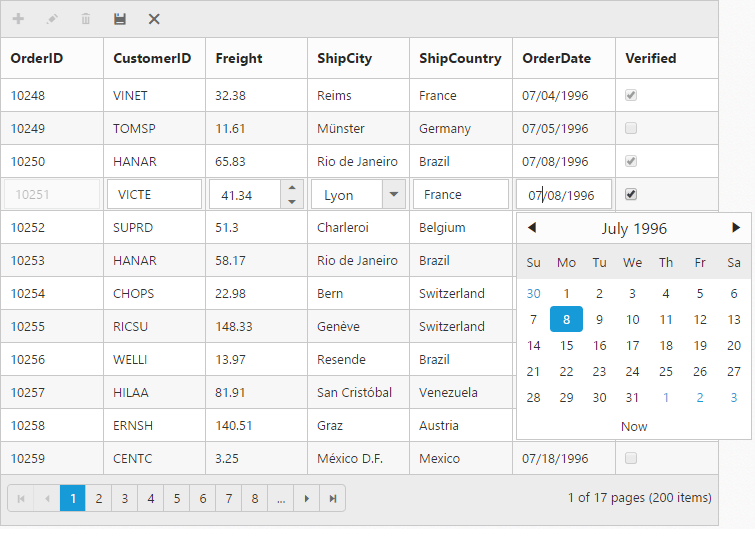Select order 10258 cell
This screenshot has height=534, width=755.
52,425
